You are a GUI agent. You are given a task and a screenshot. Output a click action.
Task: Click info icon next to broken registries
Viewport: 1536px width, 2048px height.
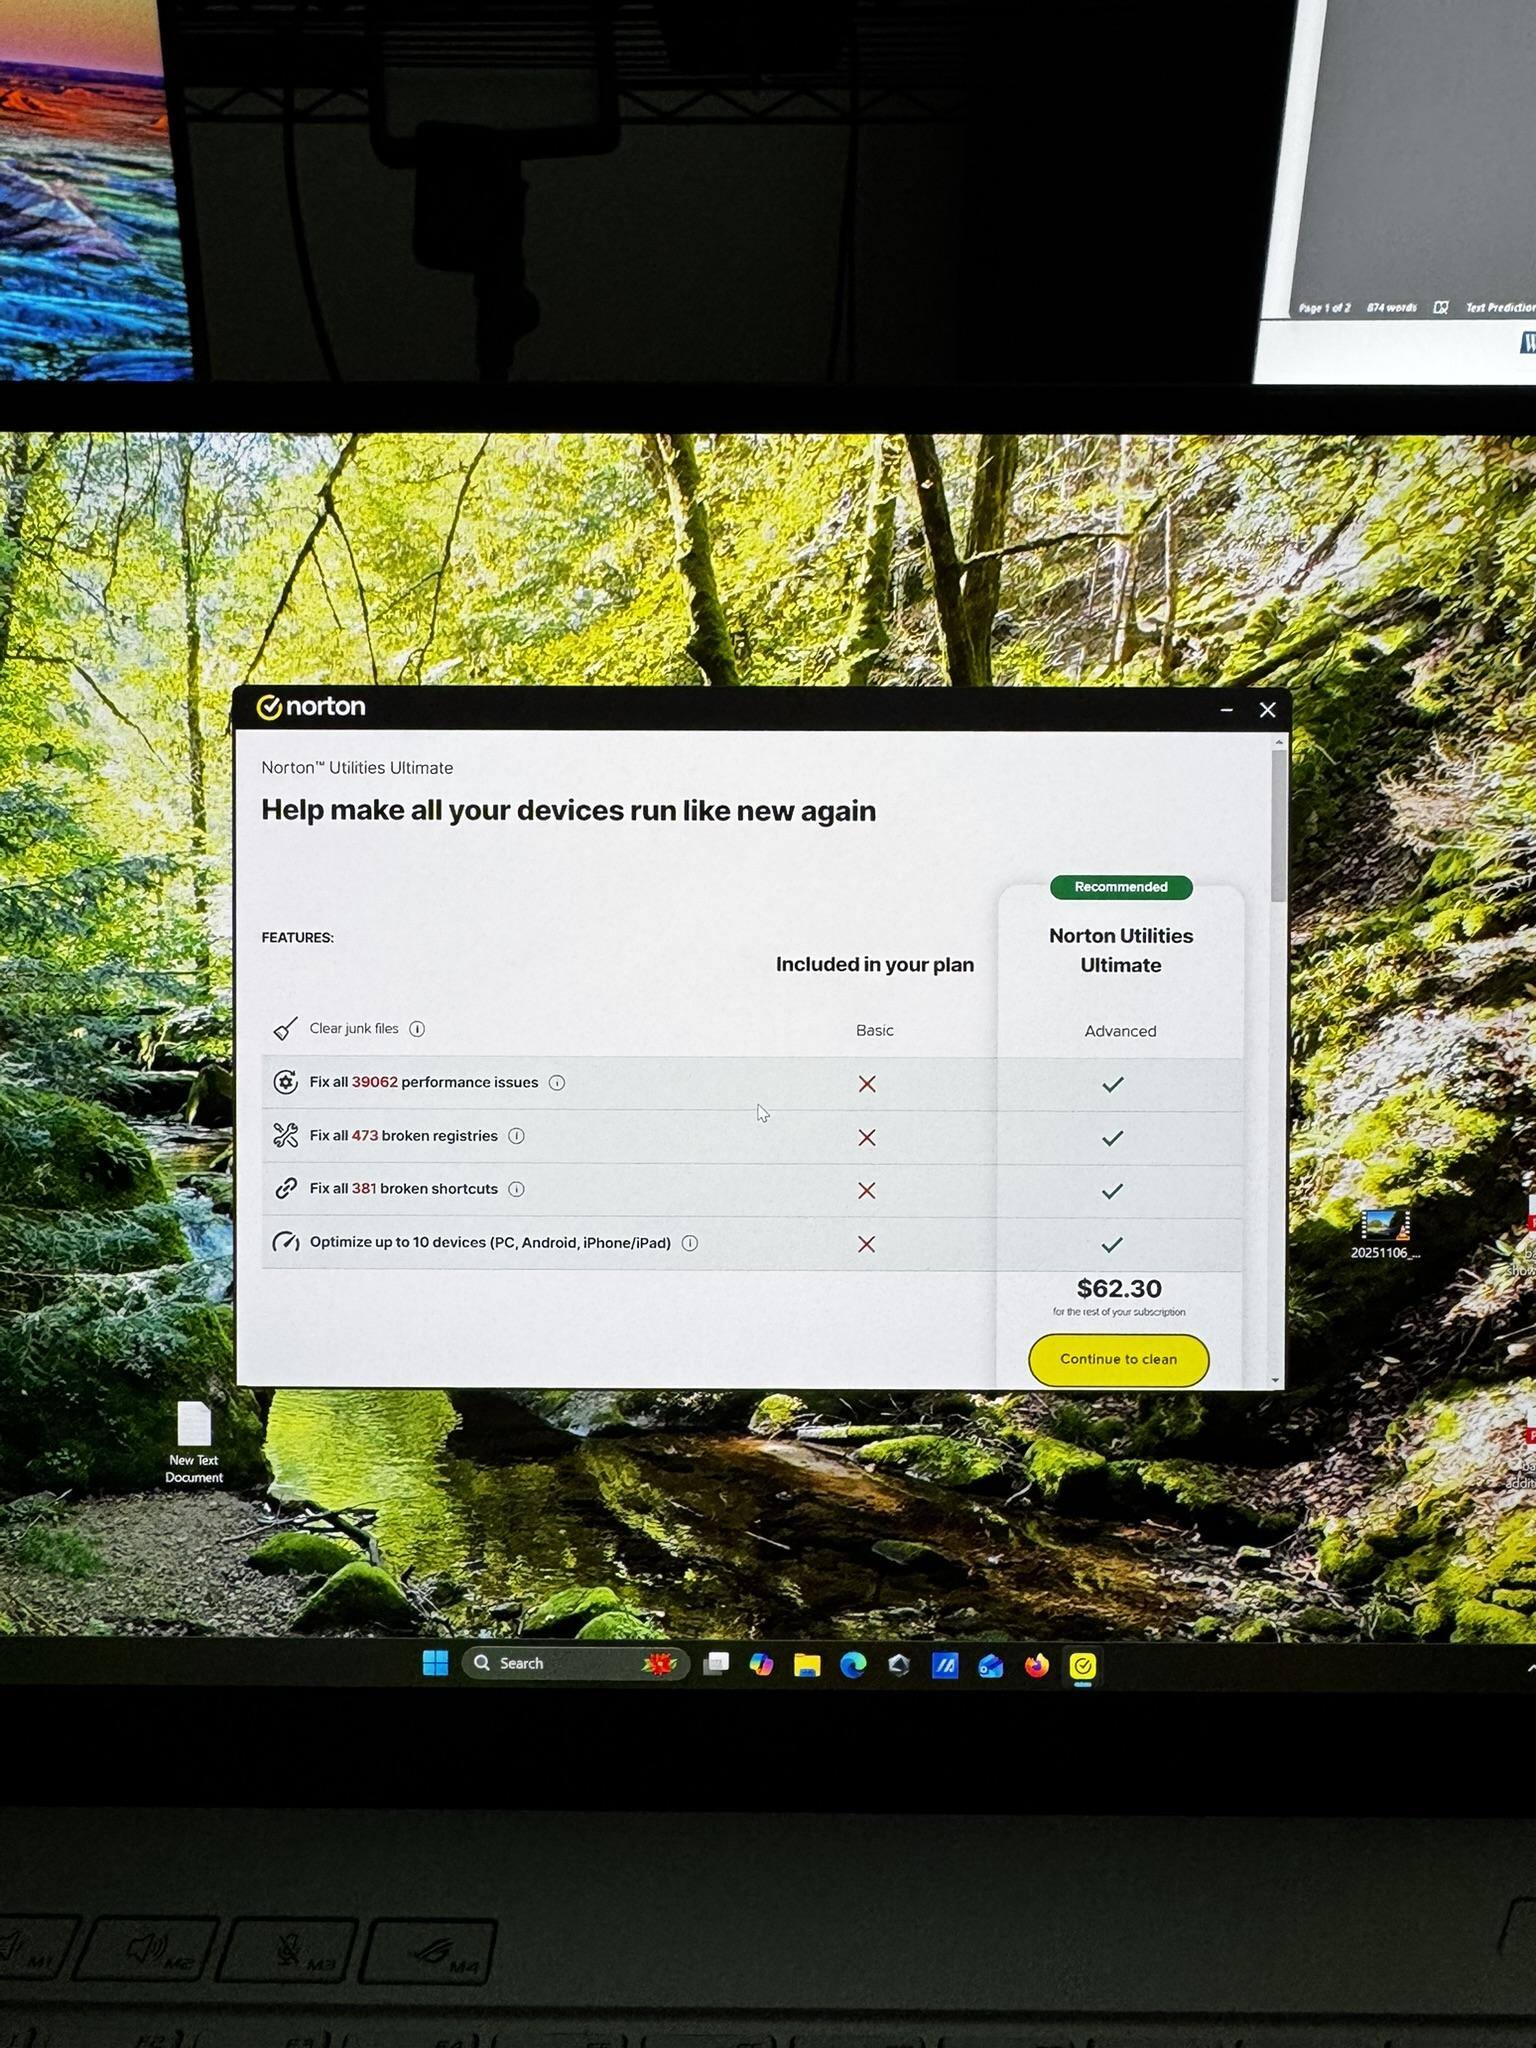(x=516, y=1136)
